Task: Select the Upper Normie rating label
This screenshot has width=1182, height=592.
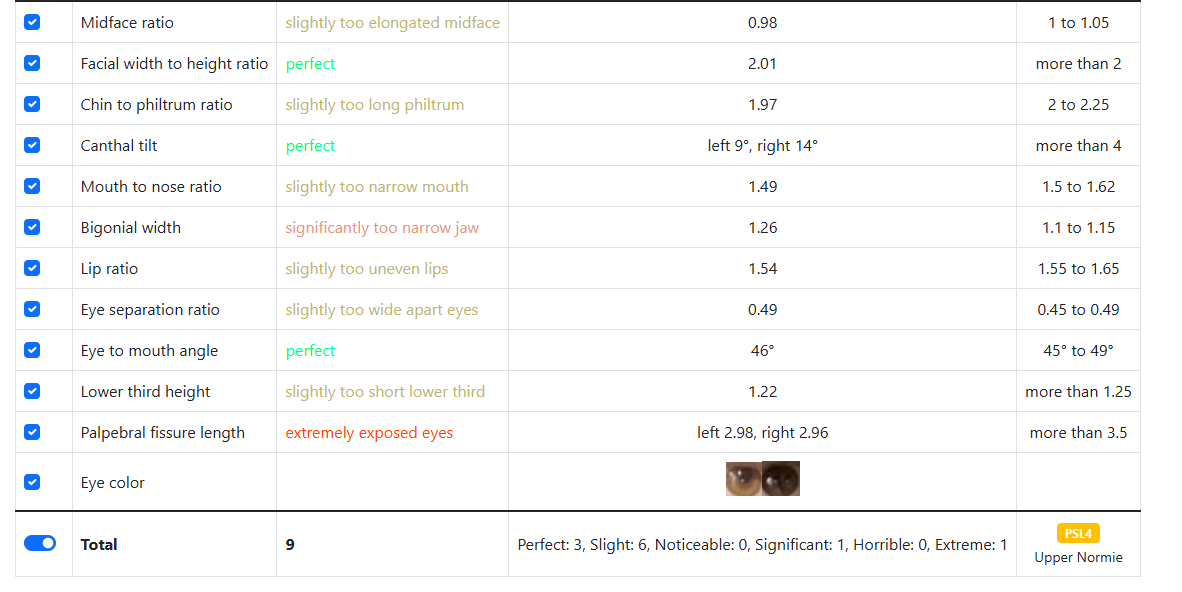Action: tap(1078, 557)
